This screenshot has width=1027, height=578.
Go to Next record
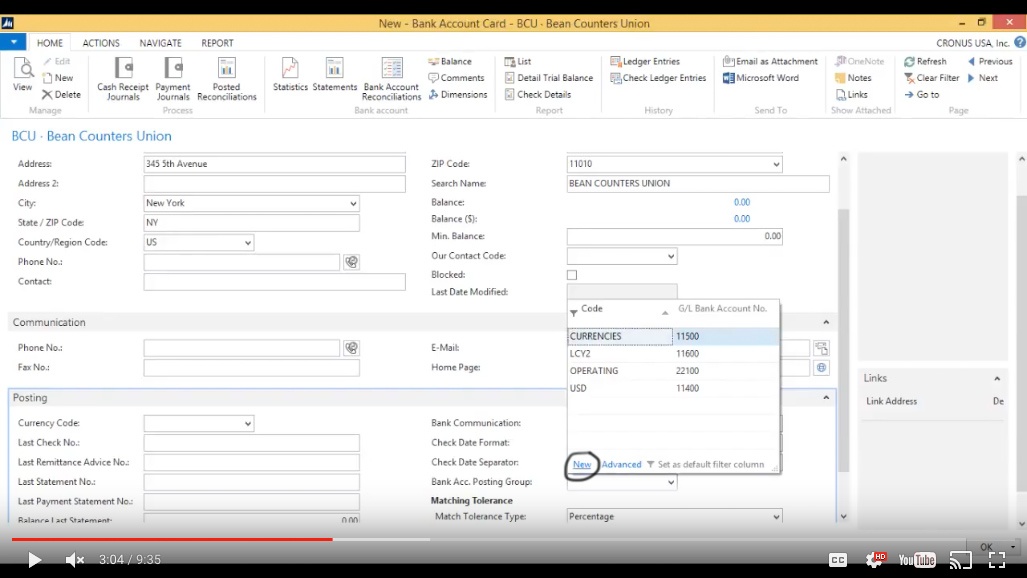[x=982, y=77]
